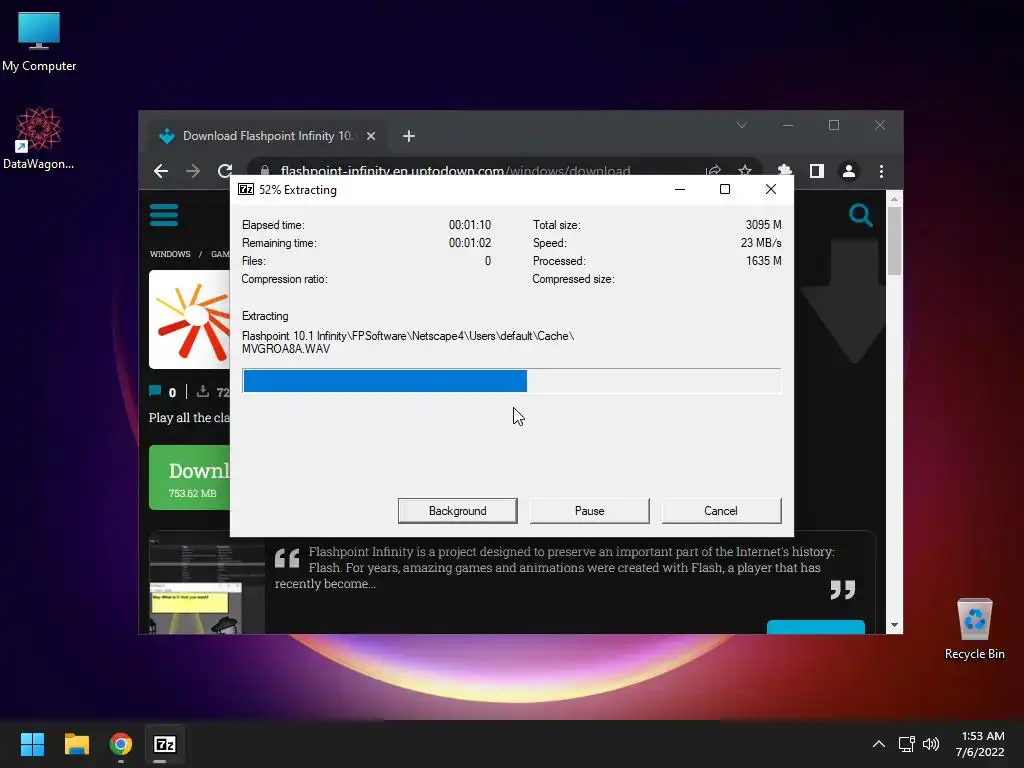Open Chrome profile avatar
This screenshot has width=1024, height=768.
[848, 171]
